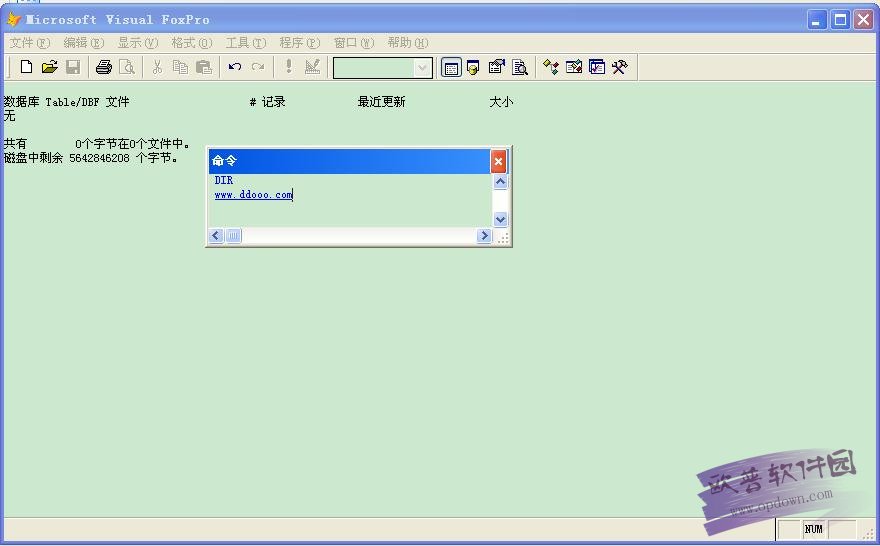The image size is (880, 546).
Task: Open the 窗口(W) menu
Action: 354,43
